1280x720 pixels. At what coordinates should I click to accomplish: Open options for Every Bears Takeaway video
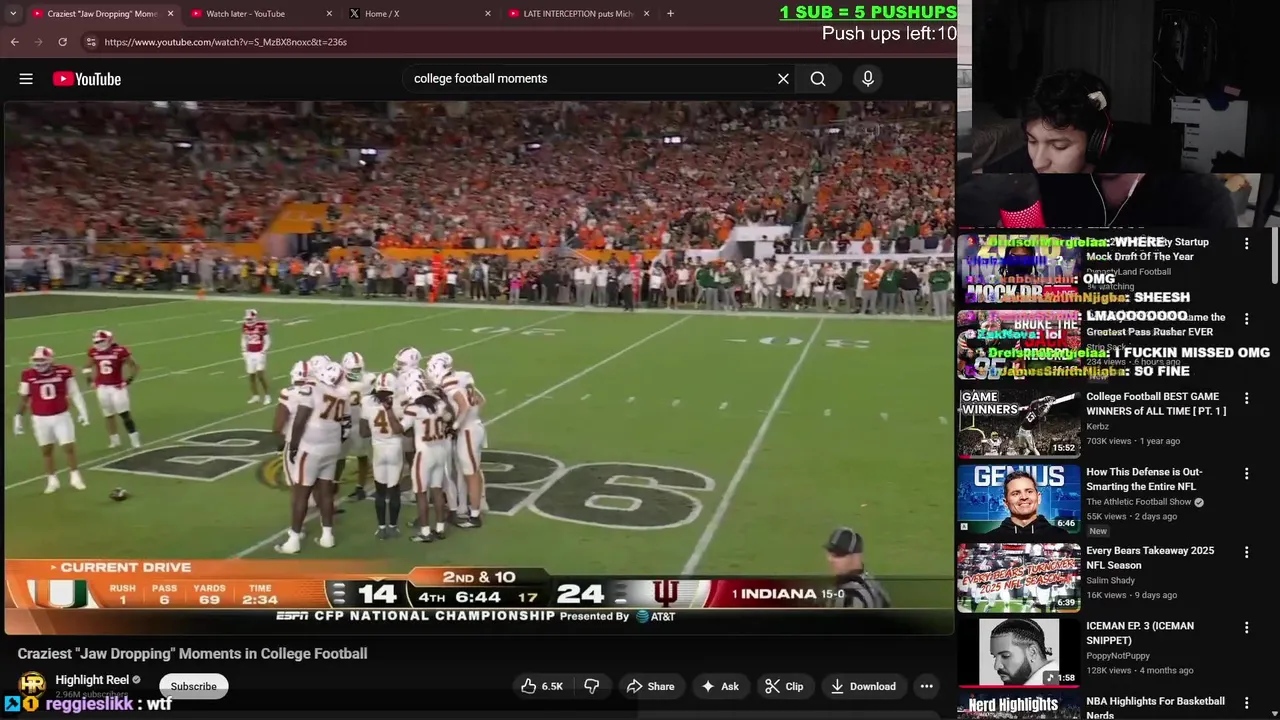tap(1246, 552)
